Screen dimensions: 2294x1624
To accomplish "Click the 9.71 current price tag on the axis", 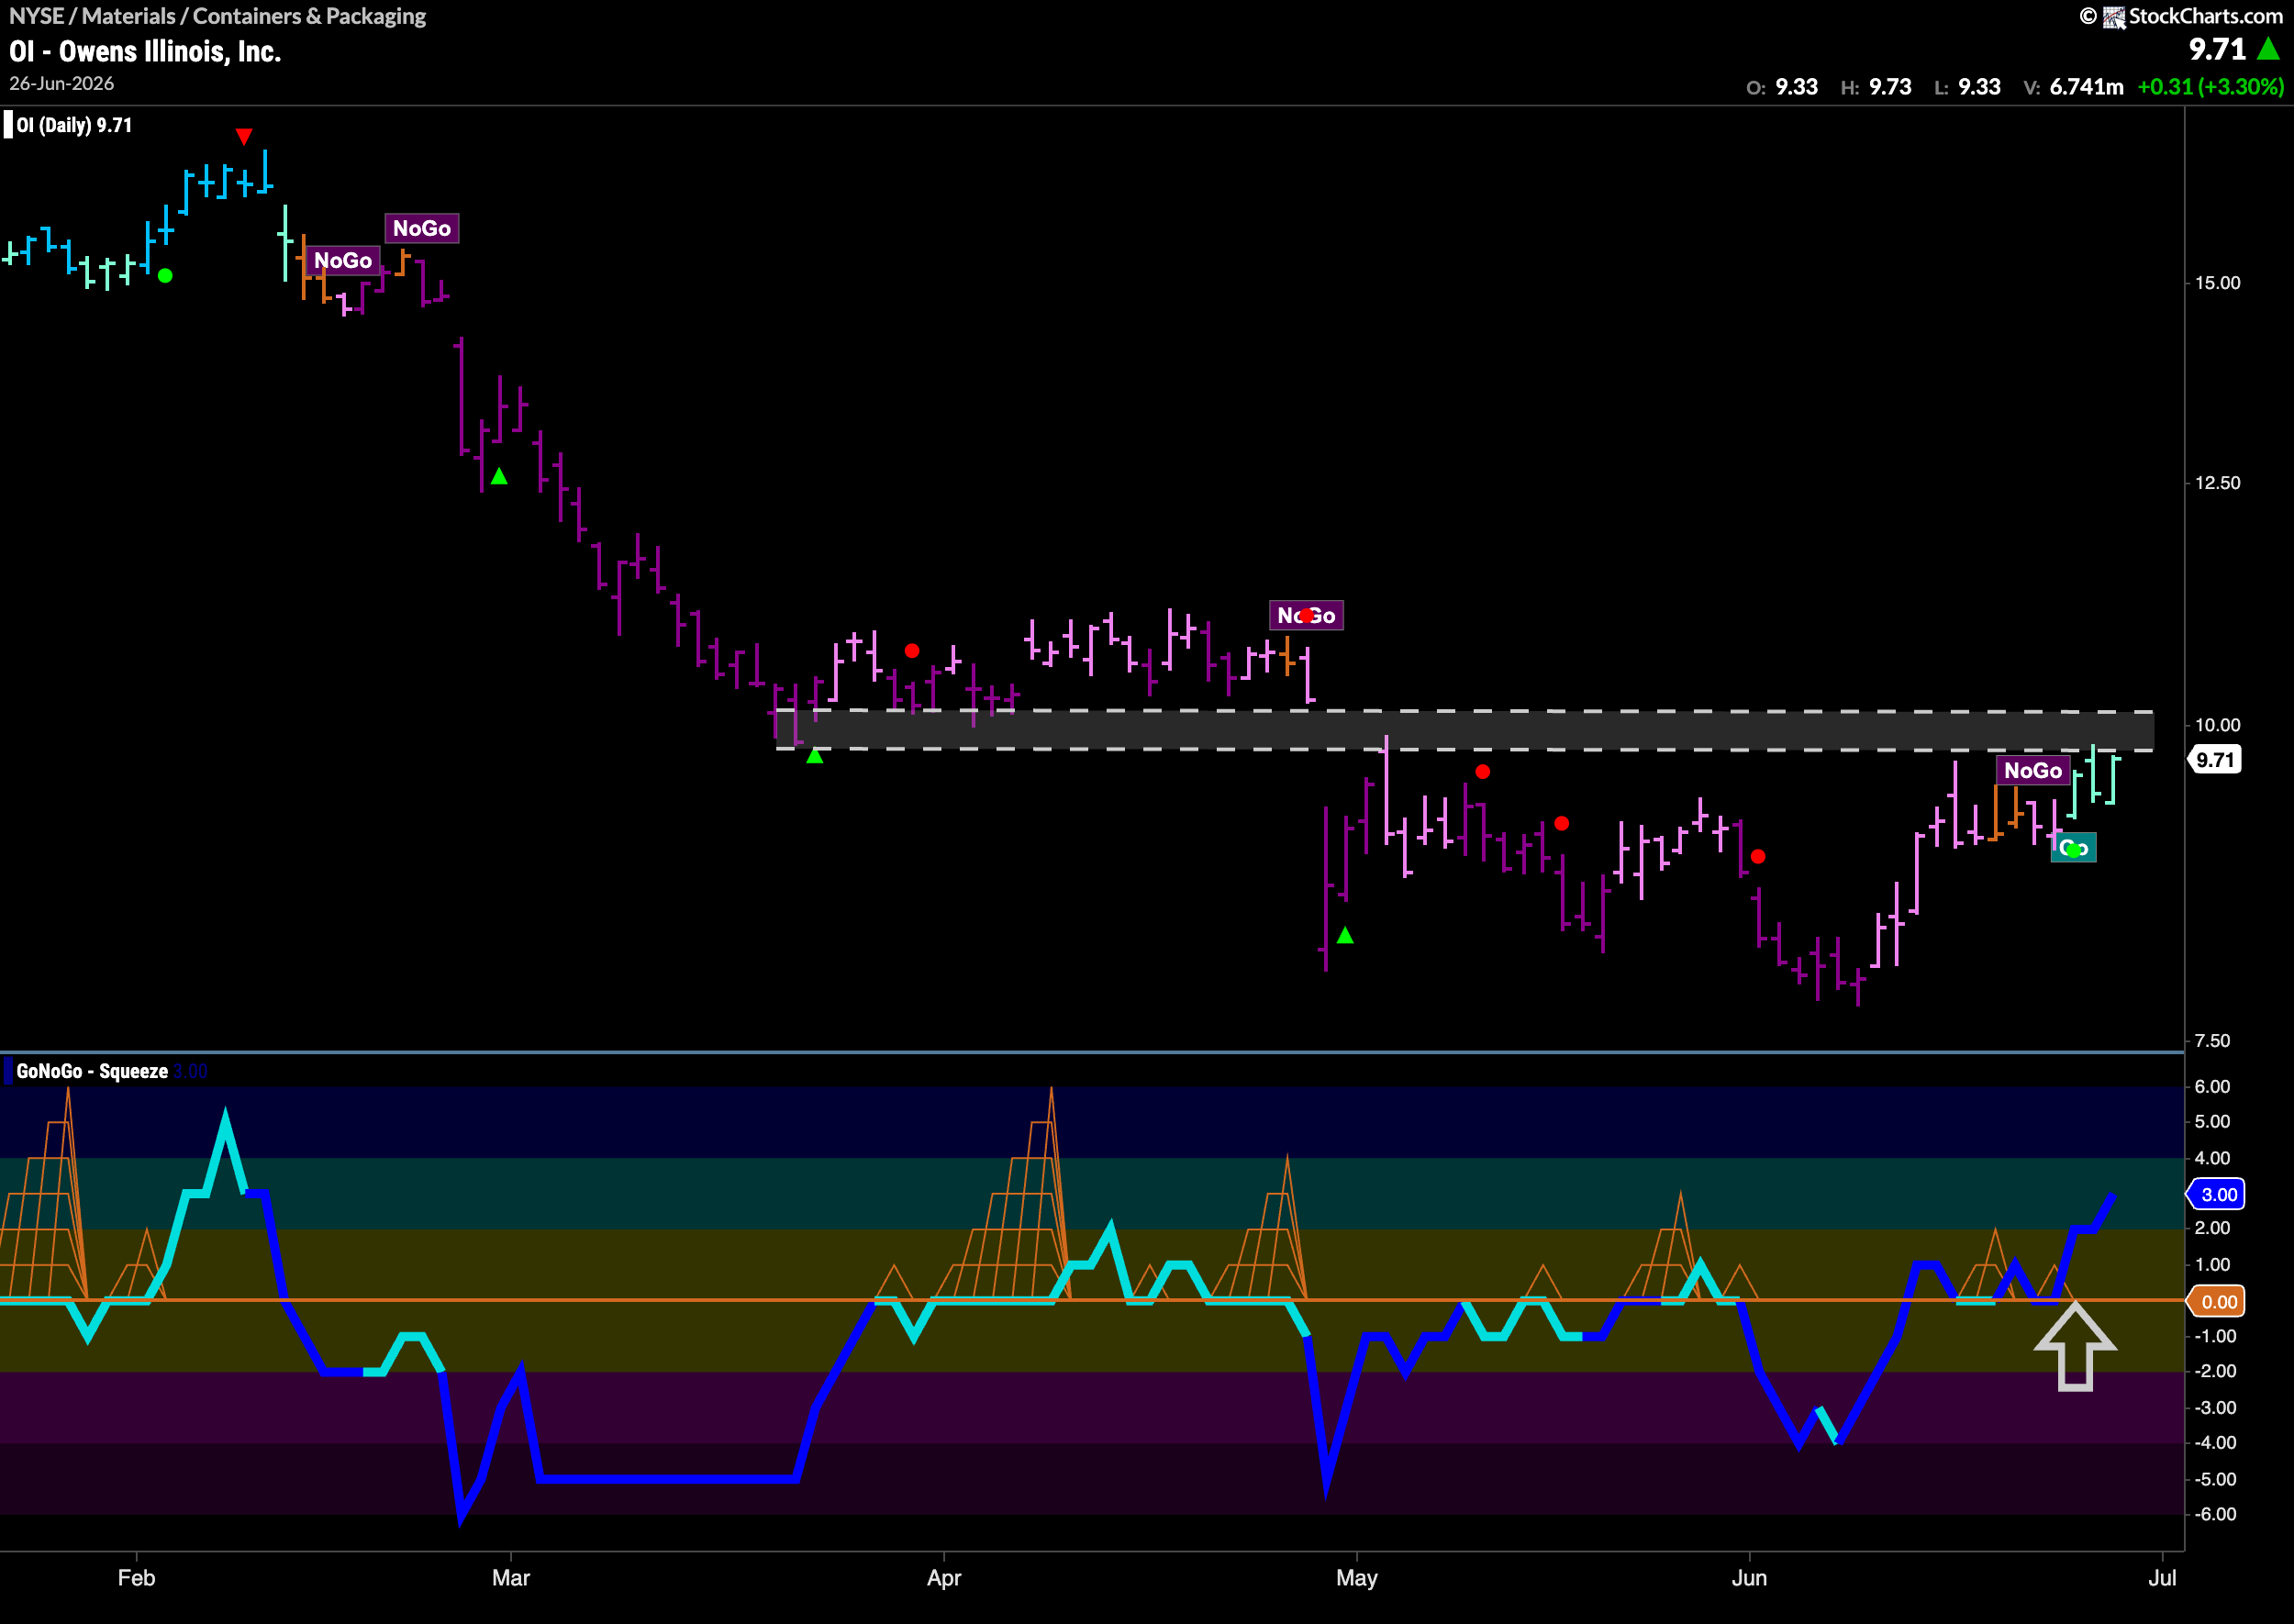I will point(2214,760).
